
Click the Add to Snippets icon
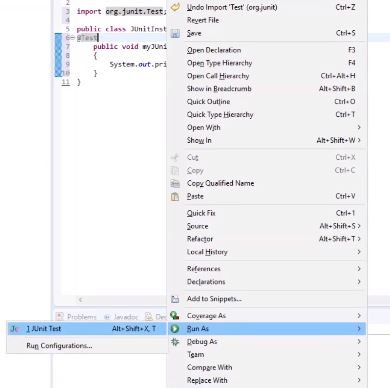click(x=175, y=299)
